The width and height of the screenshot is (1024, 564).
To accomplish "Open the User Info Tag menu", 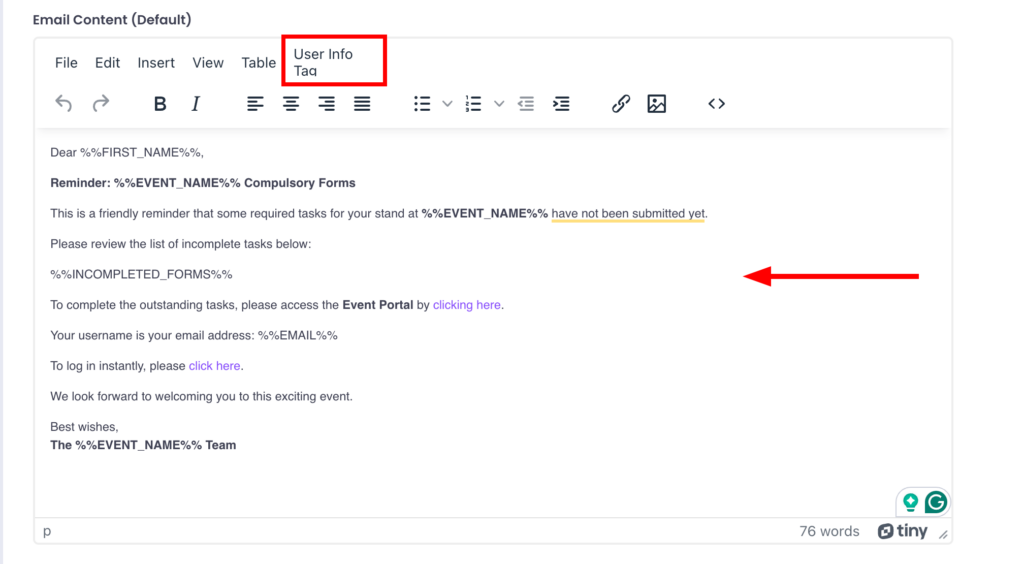I will tap(323, 62).
